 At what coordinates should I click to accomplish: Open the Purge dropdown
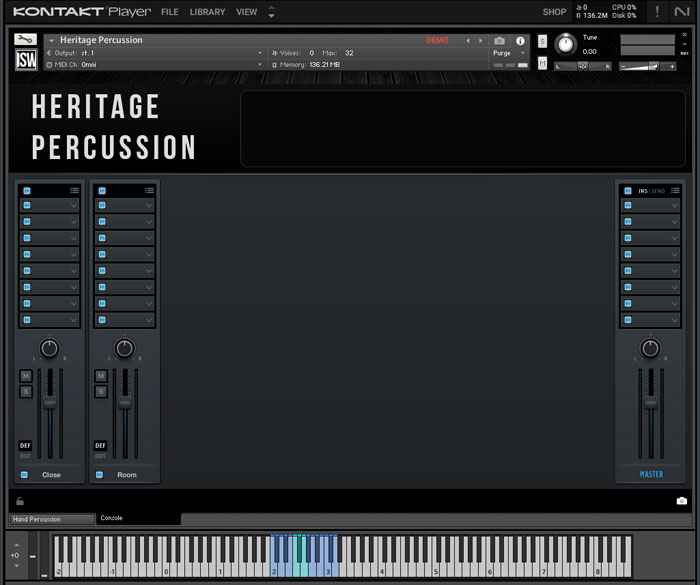tap(509, 53)
